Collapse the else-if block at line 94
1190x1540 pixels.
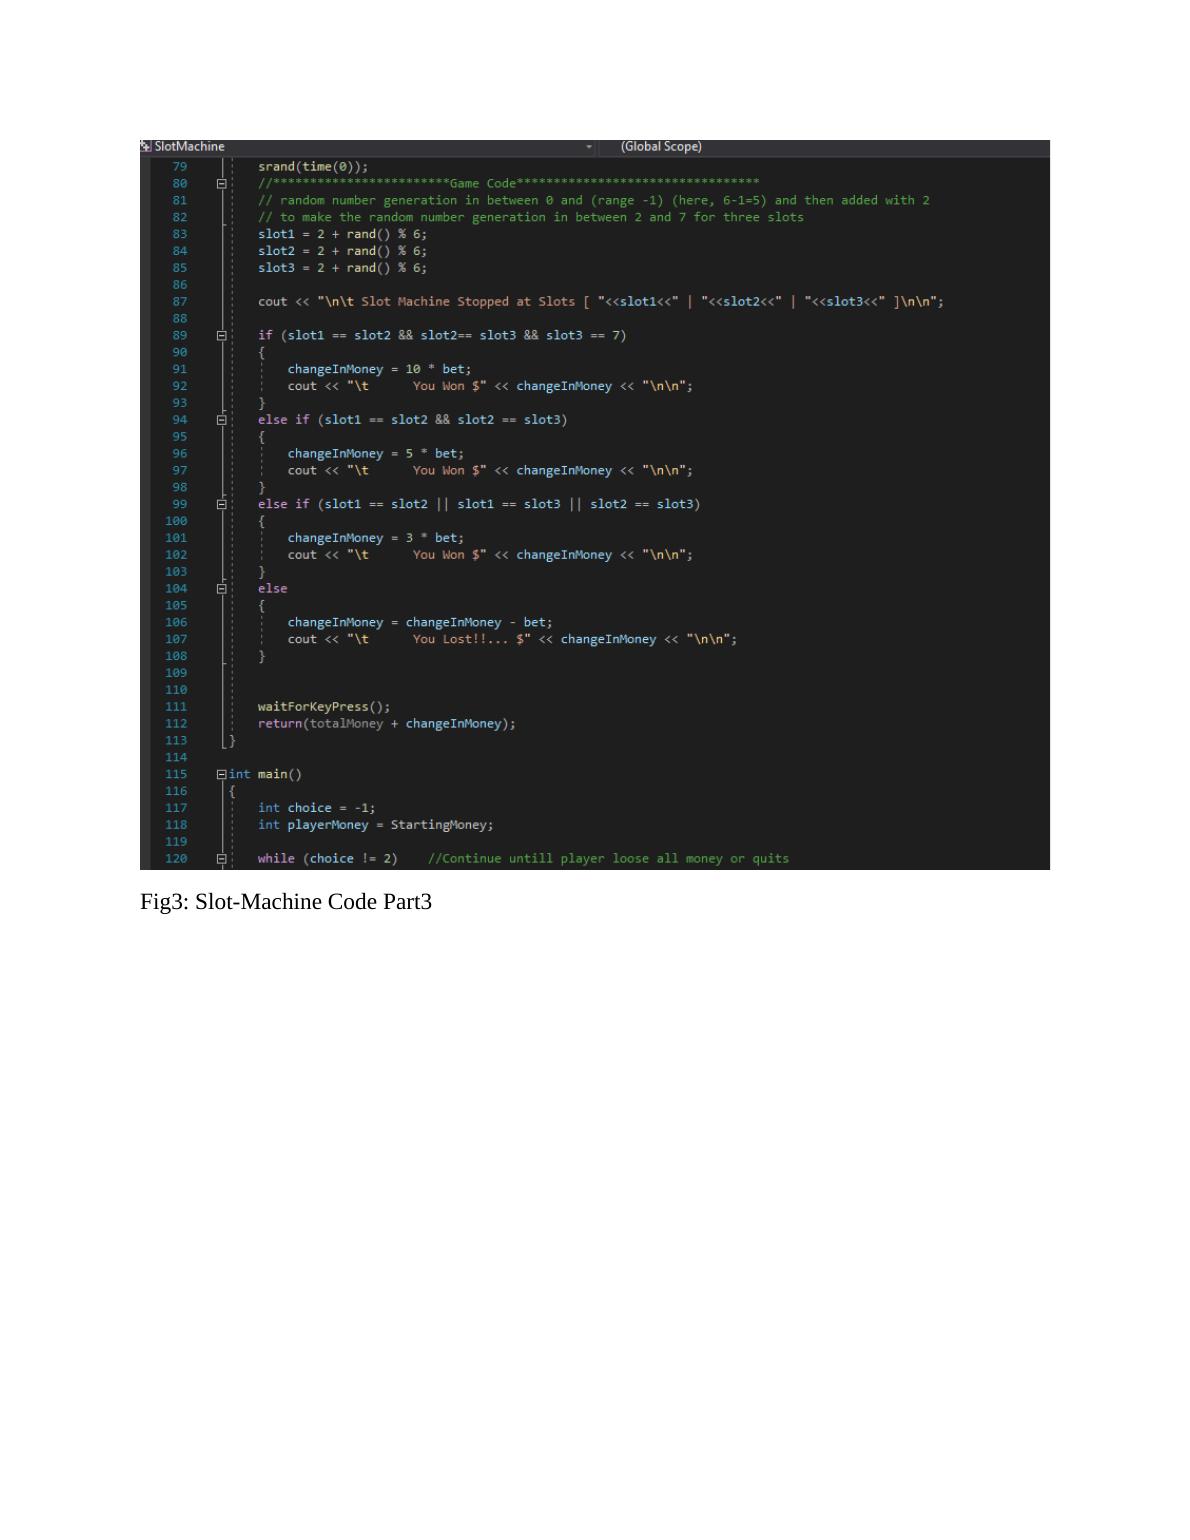(221, 420)
